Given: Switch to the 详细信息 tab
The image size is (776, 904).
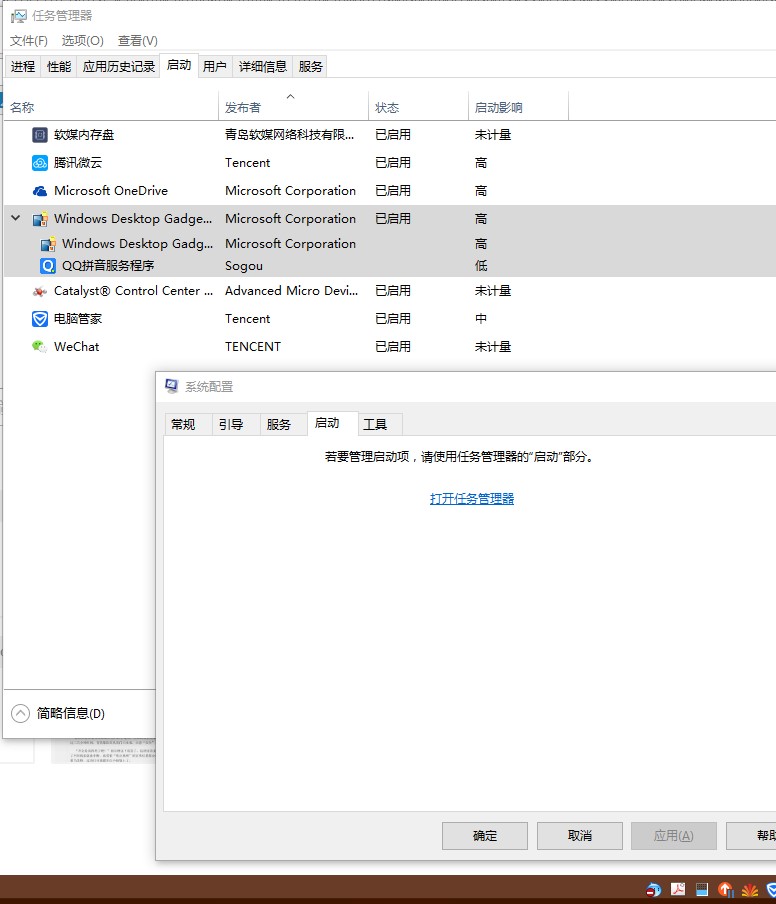Looking at the screenshot, I should (262, 67).
